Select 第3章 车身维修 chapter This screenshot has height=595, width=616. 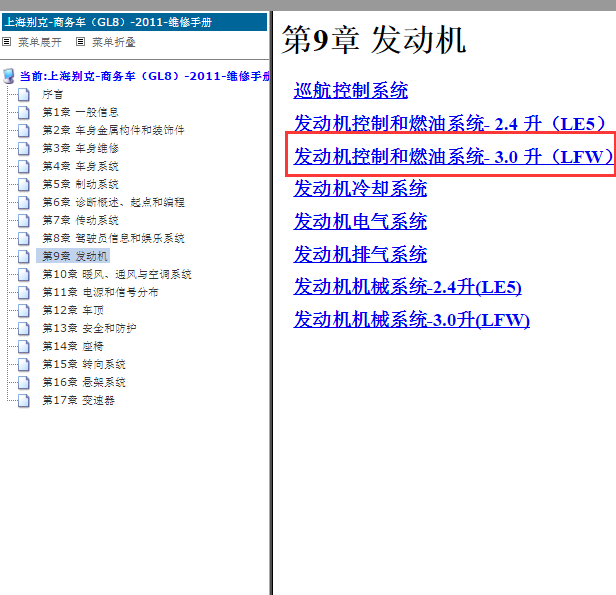(81, 148)
